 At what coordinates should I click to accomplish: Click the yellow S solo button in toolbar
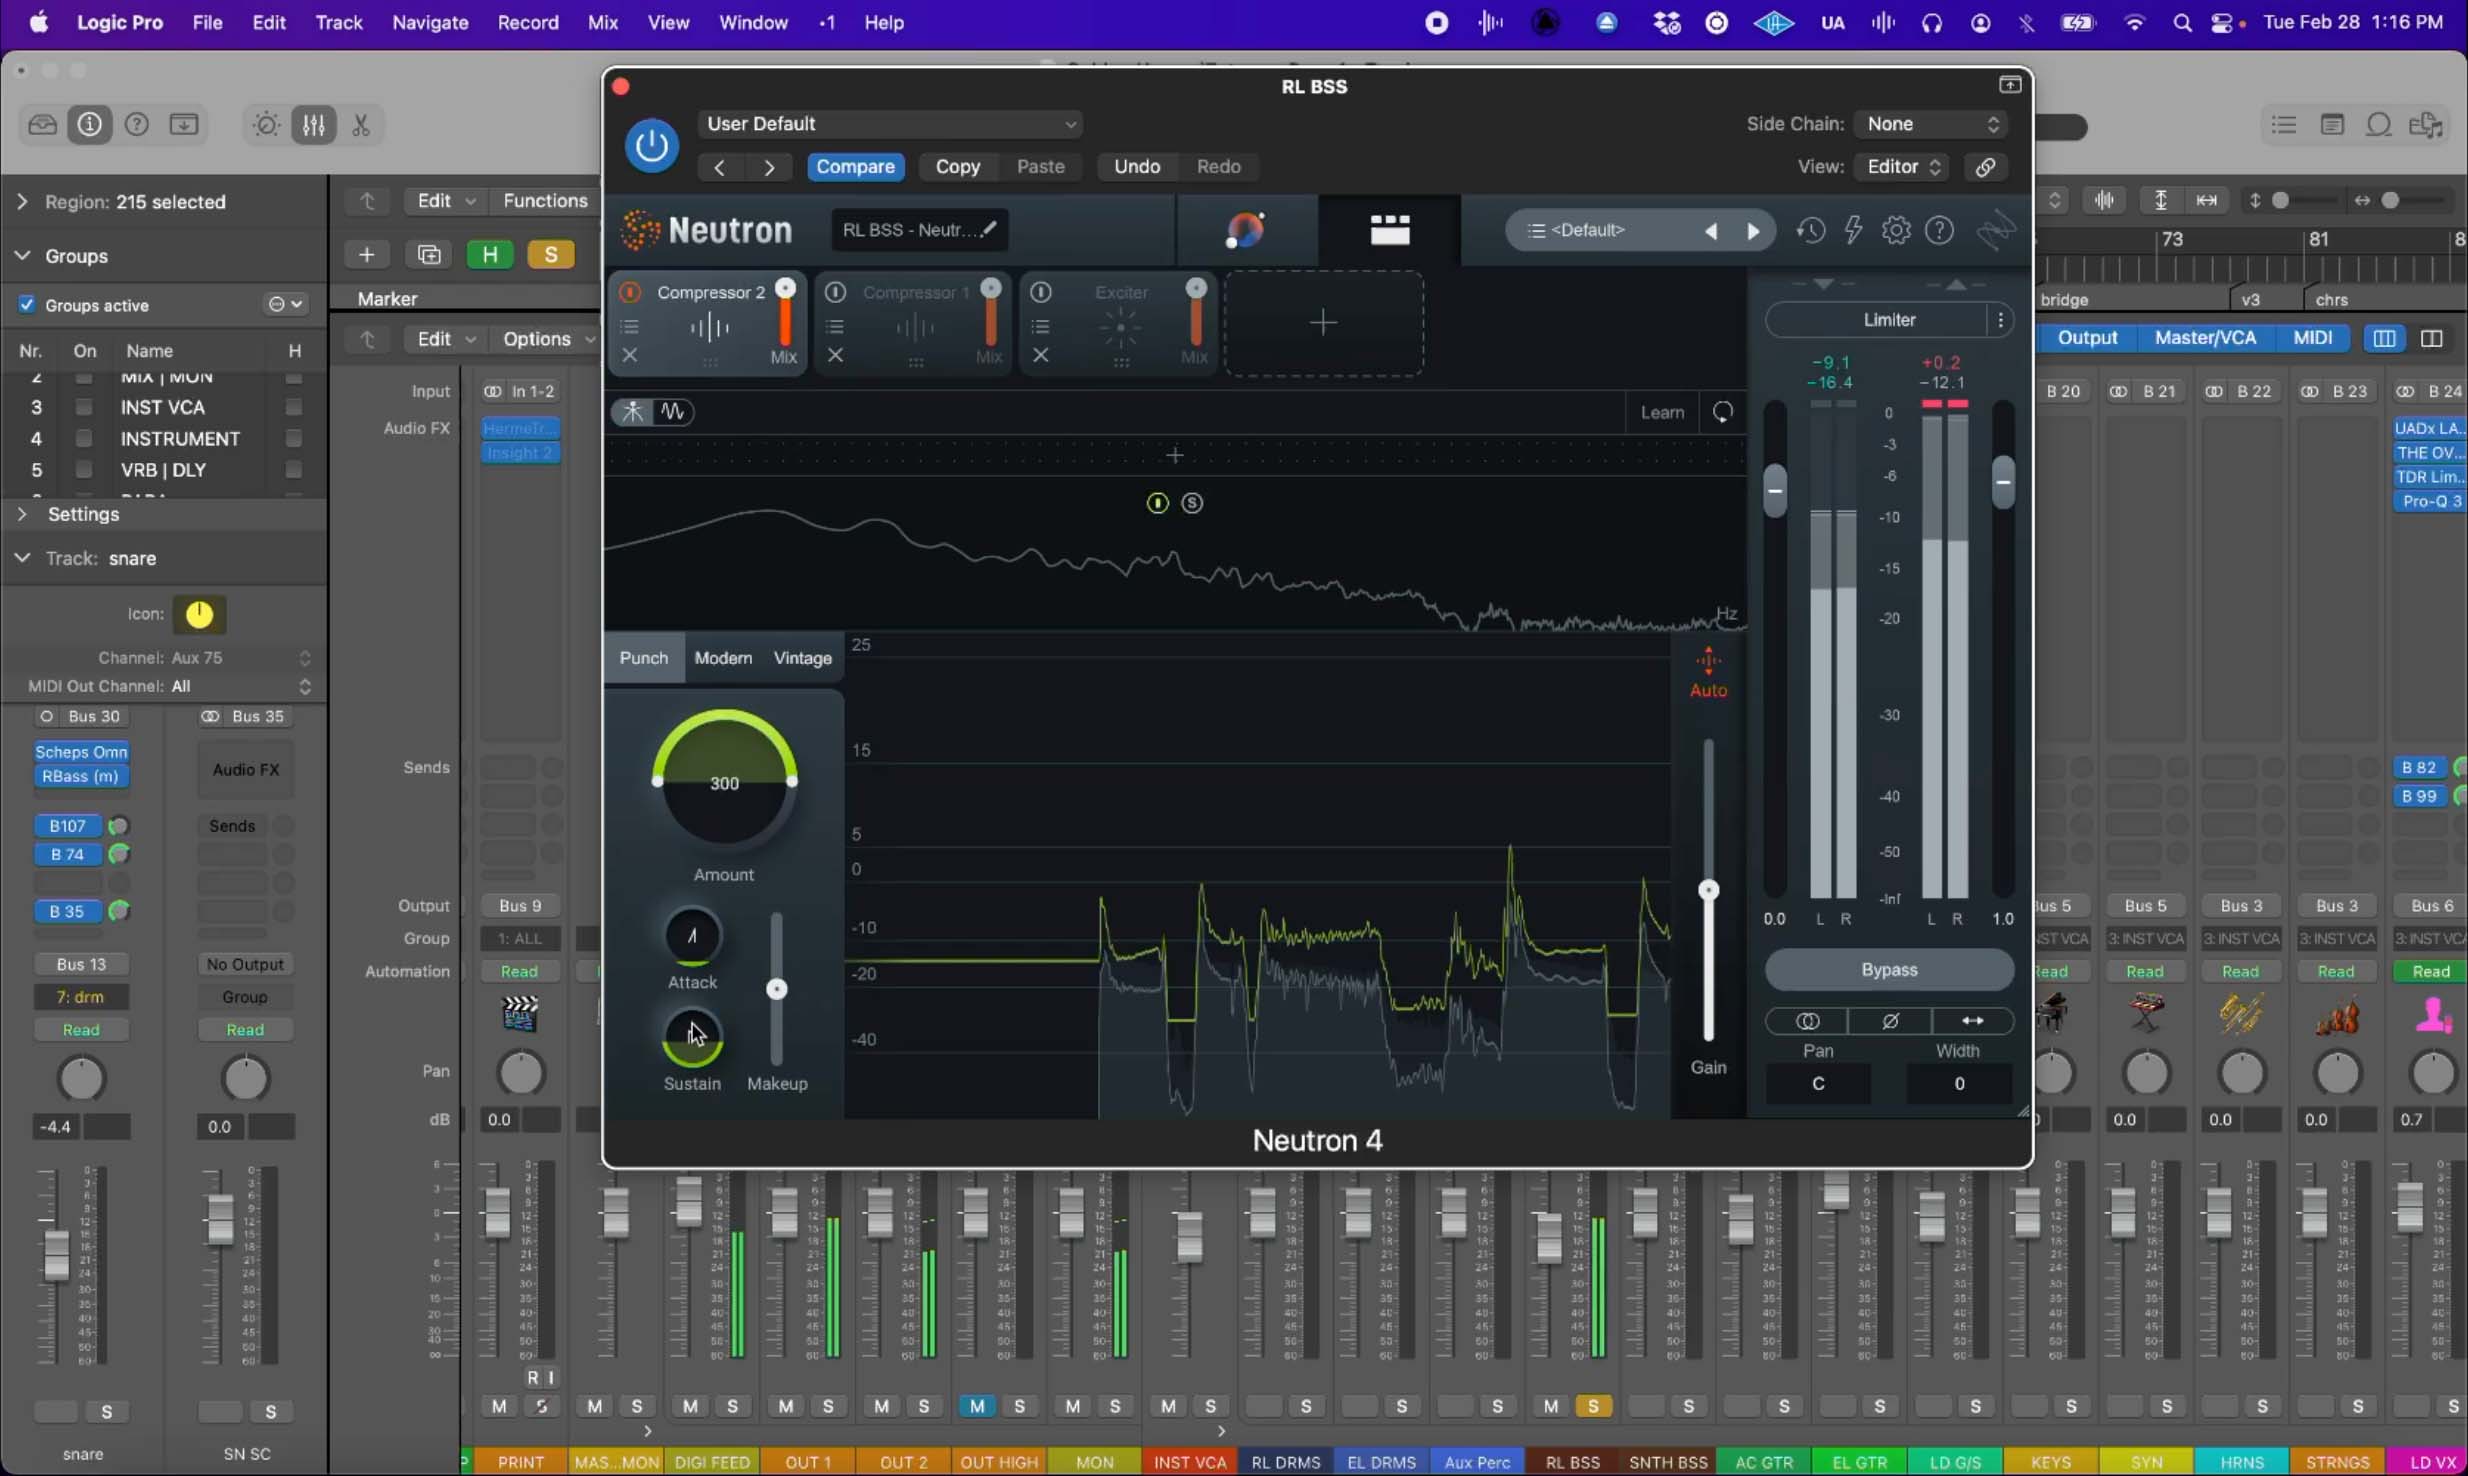click(550, 255)
